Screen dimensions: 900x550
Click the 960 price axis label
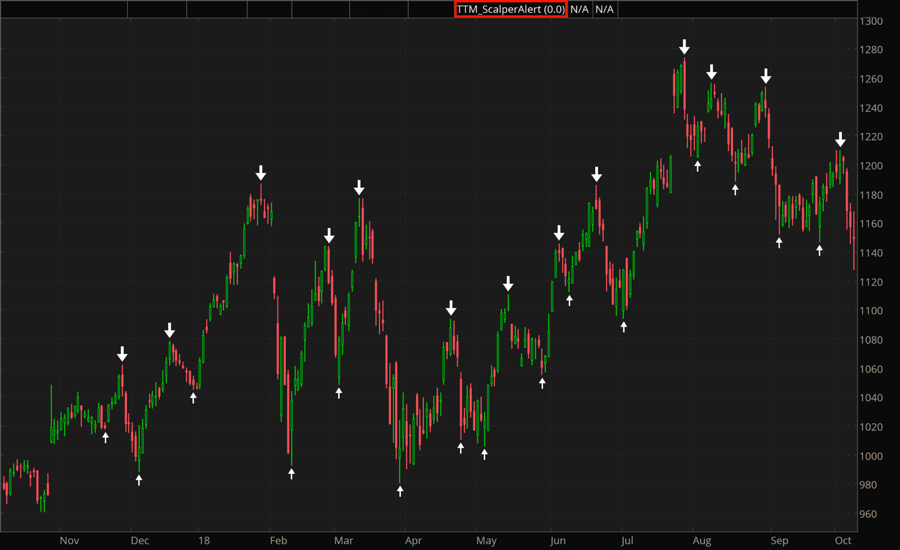pyautogui.click(x=870, y=515)
